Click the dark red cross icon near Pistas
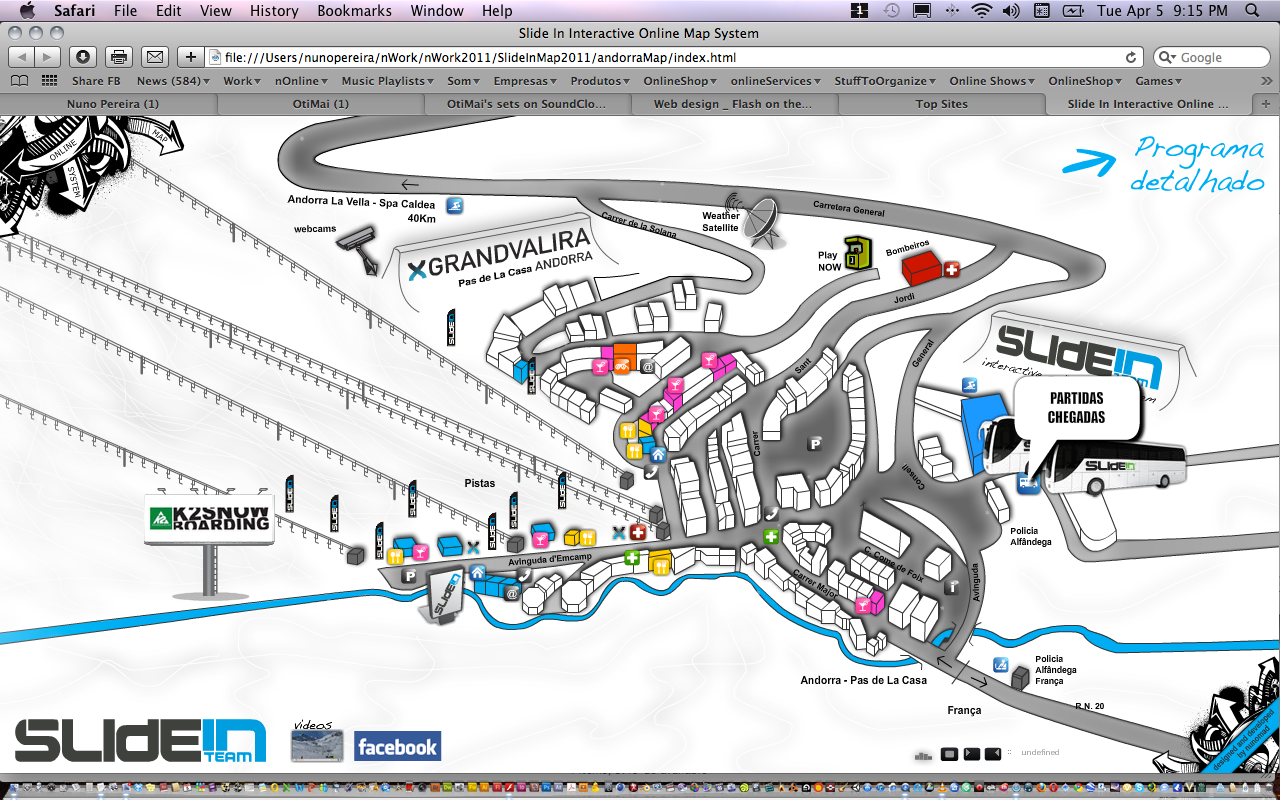The width and height of the screenshot is (1280, 800). (636, 533)
